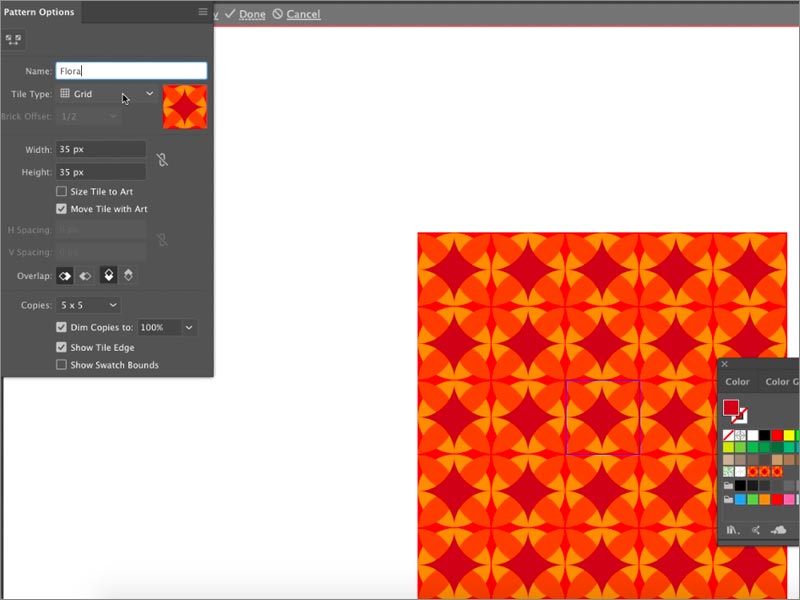Enable Size Tile to Art checkbox
The width and height of the screenshot is (800, 600).
[x=62, y=191]
